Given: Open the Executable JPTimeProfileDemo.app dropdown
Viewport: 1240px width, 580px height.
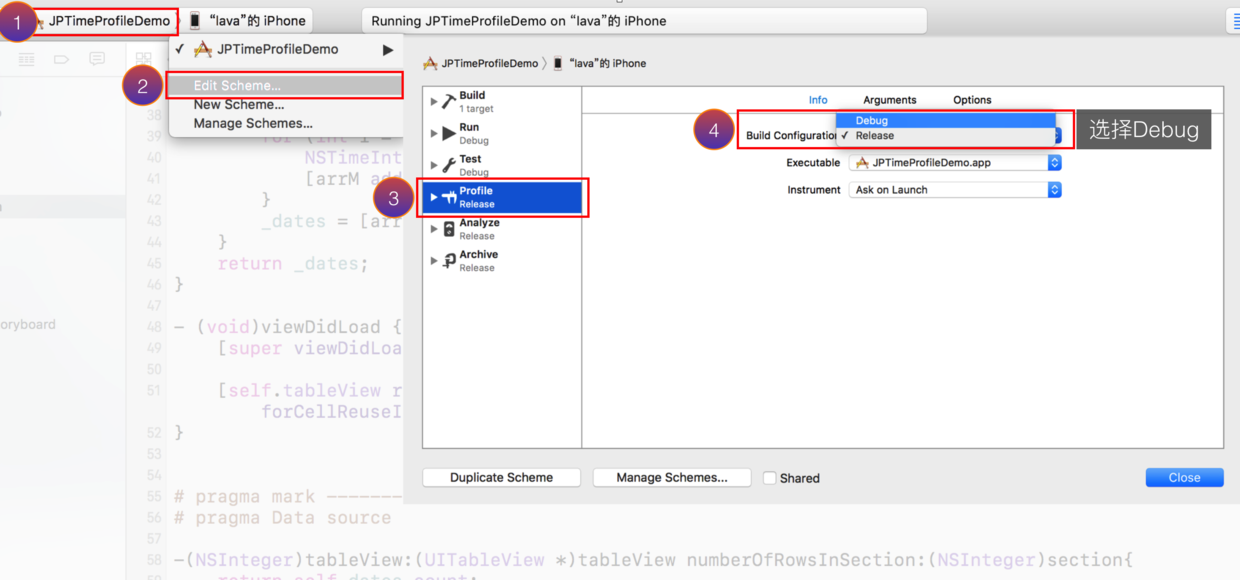Looking at the screenshot, I should pyautogui.click(x=955, y=163).
